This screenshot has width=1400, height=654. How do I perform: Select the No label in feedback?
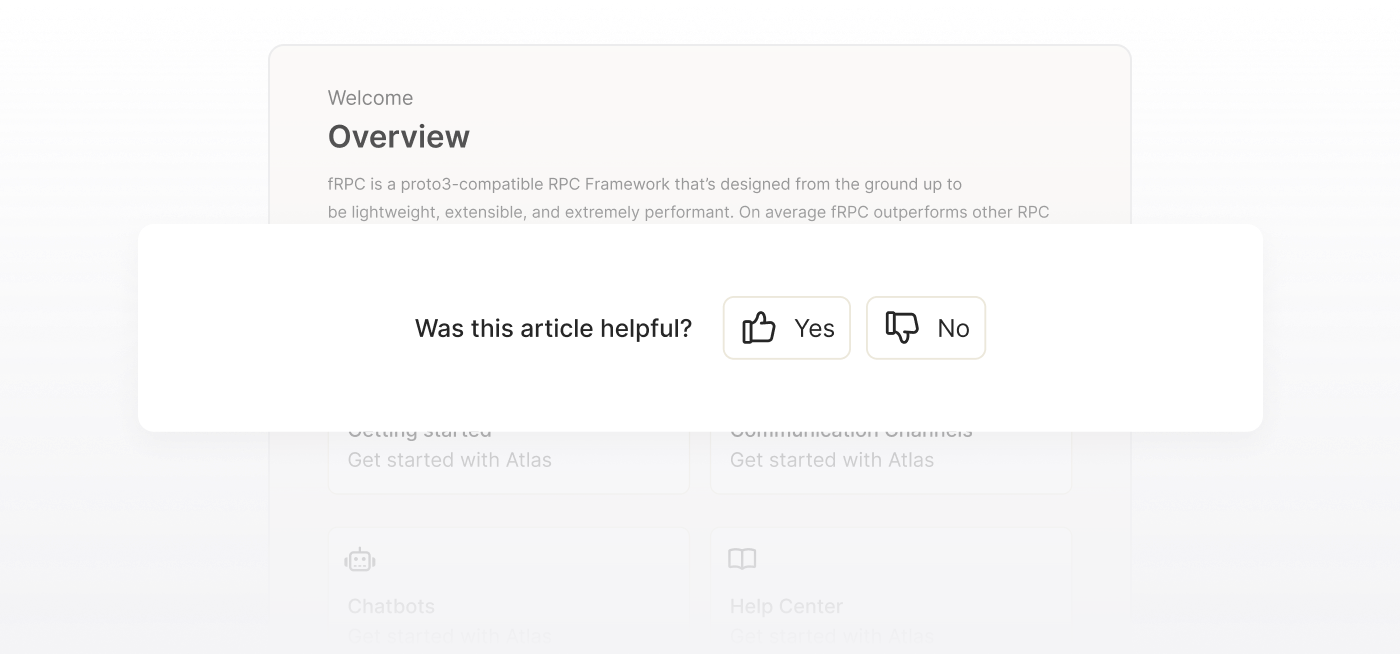coord(953,328)
